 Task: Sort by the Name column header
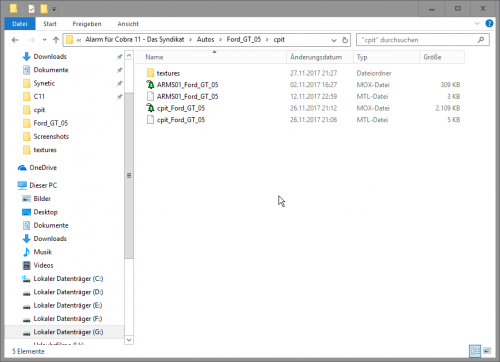(212, 57)
